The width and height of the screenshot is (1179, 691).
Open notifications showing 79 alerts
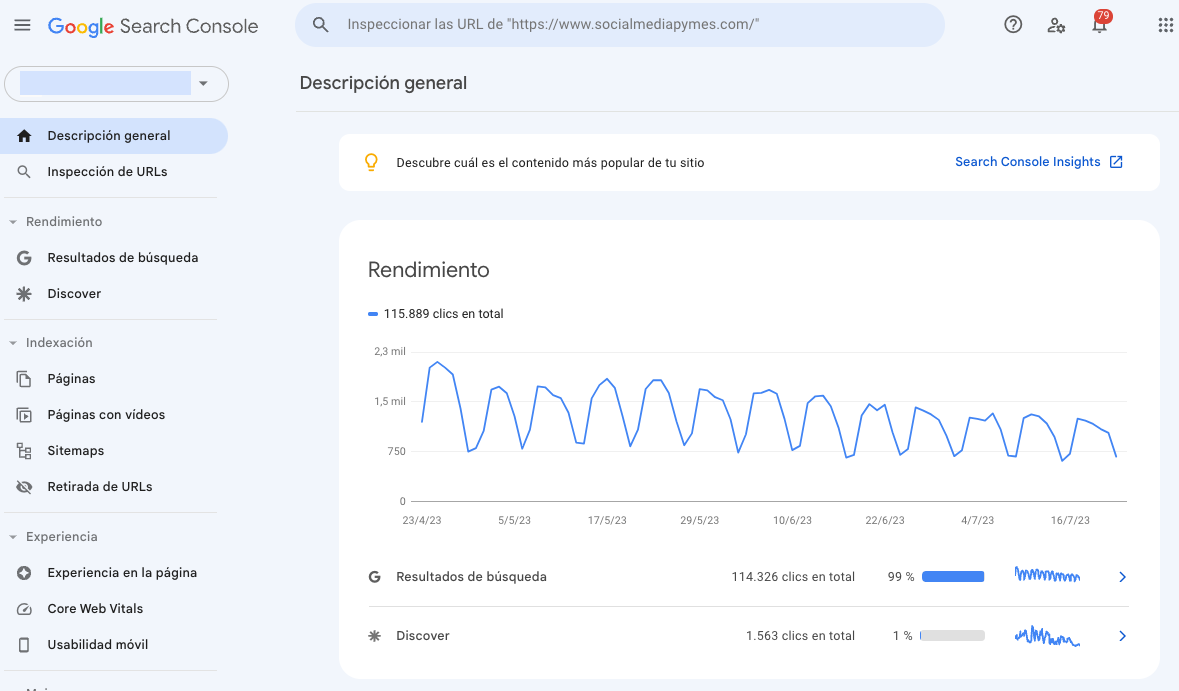point(1099,25)
